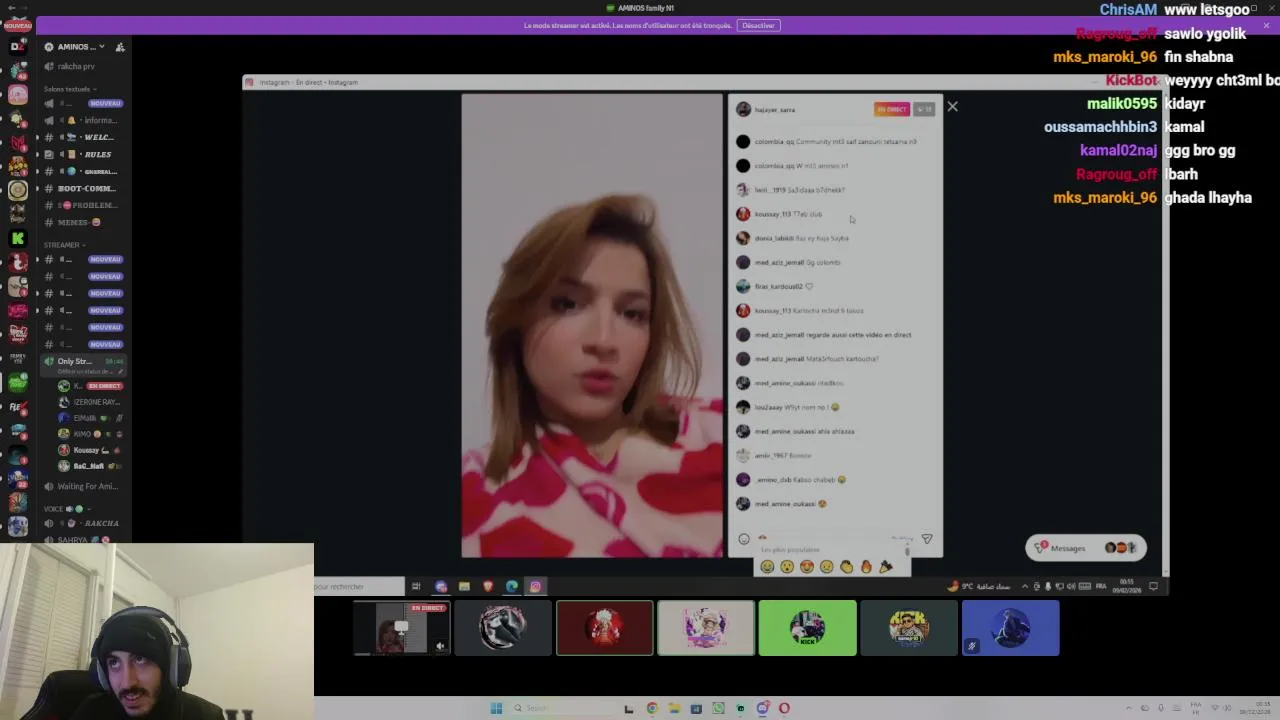
Task: Select user IZERONE RAY... in voice channel
Action: (x=88, y=402)
